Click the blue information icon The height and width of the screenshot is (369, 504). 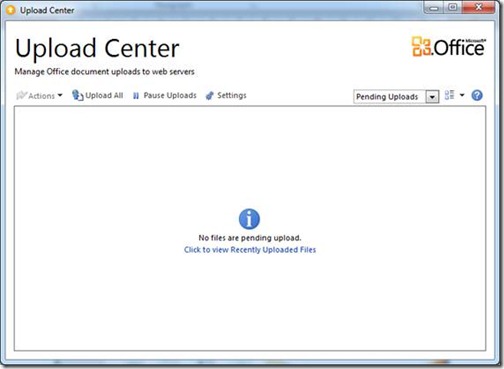[249, 219]
